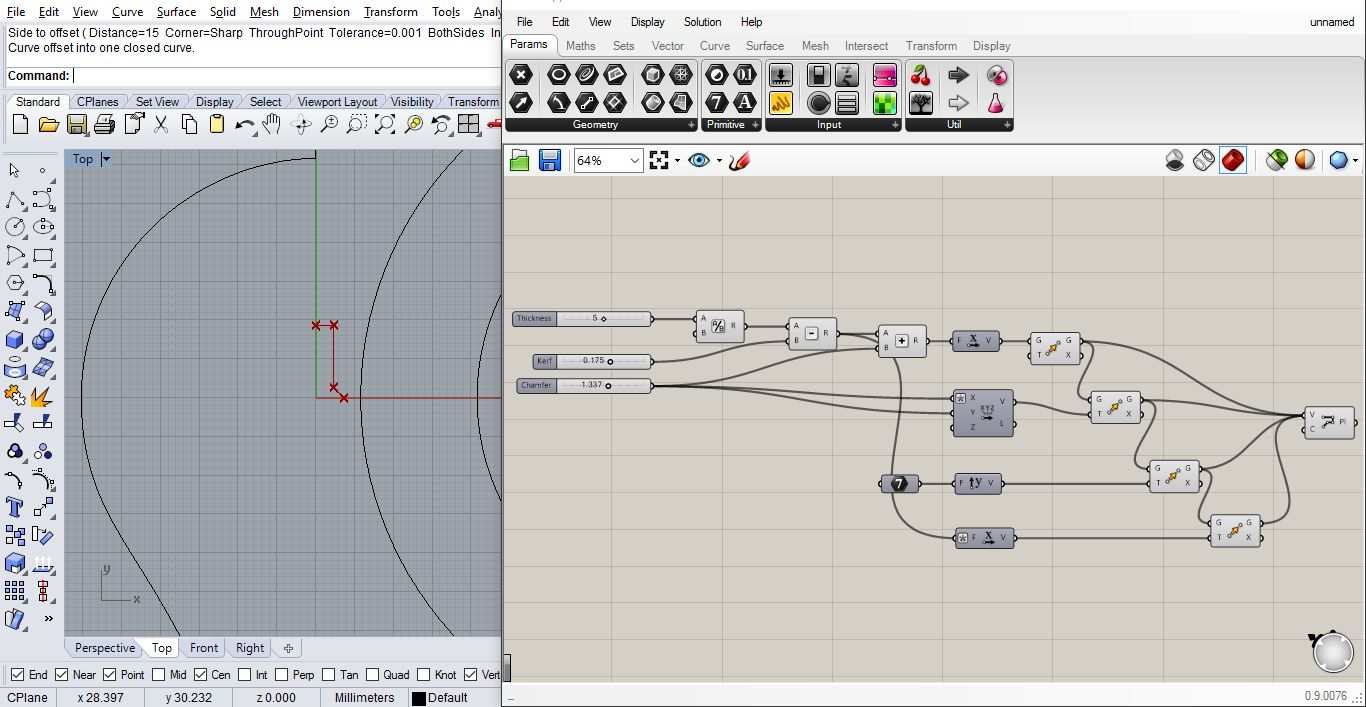Open Rhino's Dimension menu
This screenshot has width=1366, height=707.
click(x=321, y=12)
